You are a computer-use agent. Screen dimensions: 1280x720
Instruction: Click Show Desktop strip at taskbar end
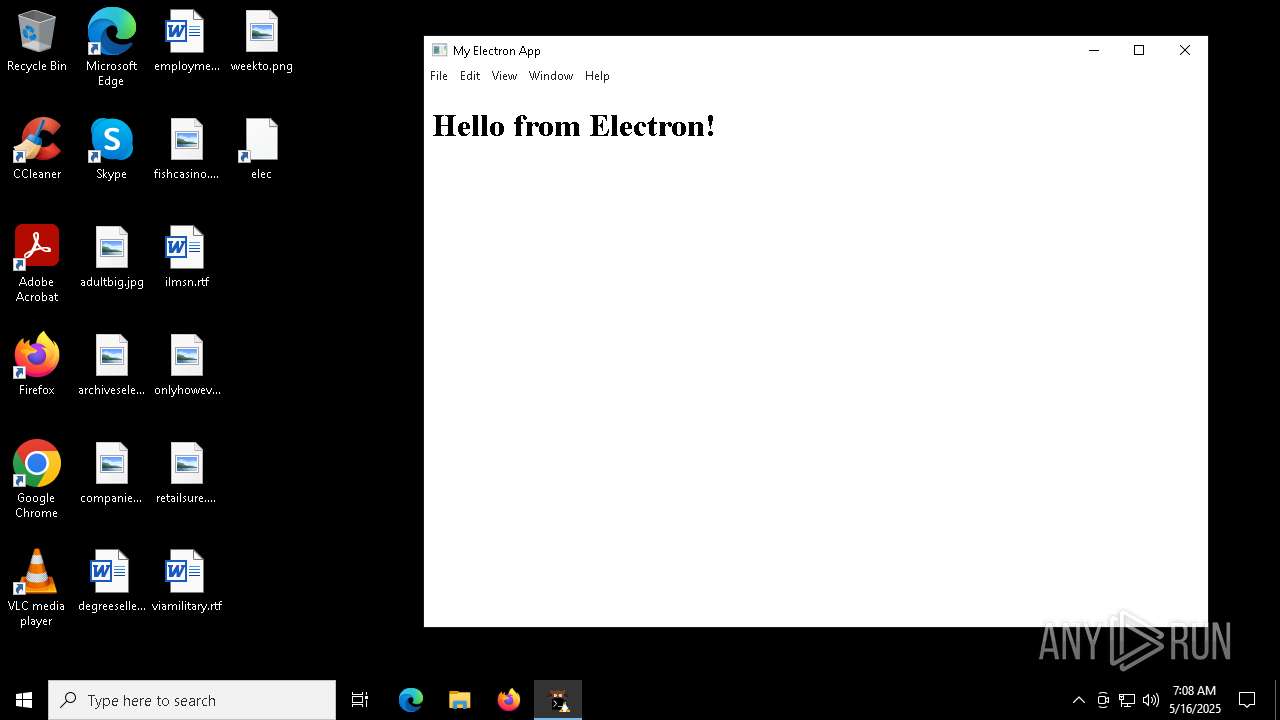point(1277,700)
